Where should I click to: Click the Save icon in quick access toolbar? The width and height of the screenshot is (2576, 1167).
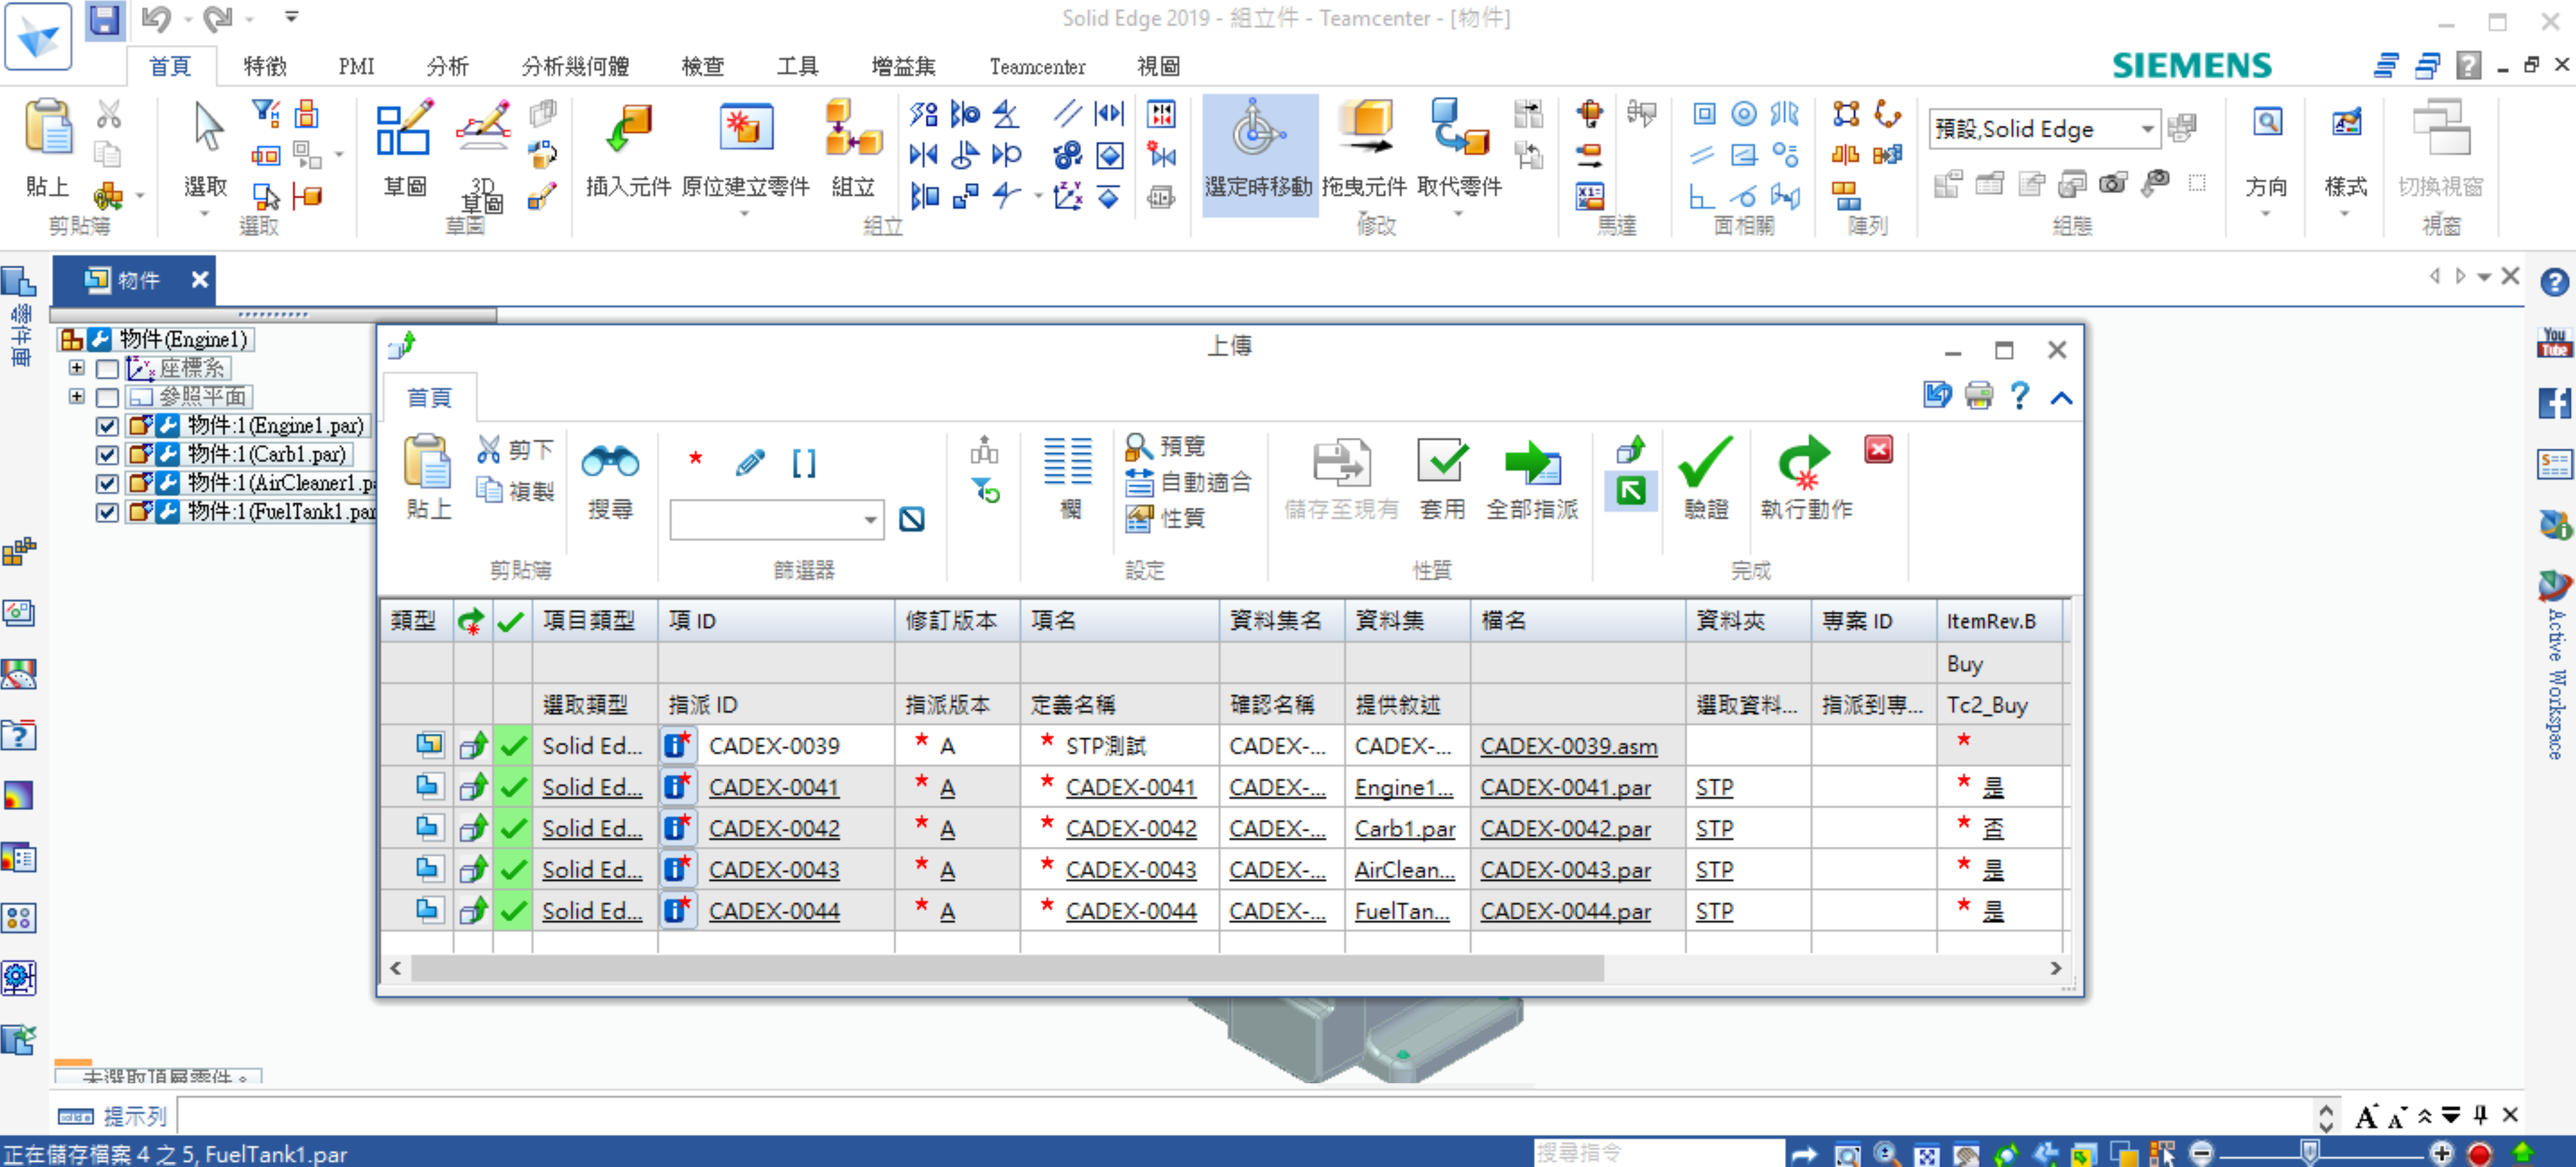[104, 20]
